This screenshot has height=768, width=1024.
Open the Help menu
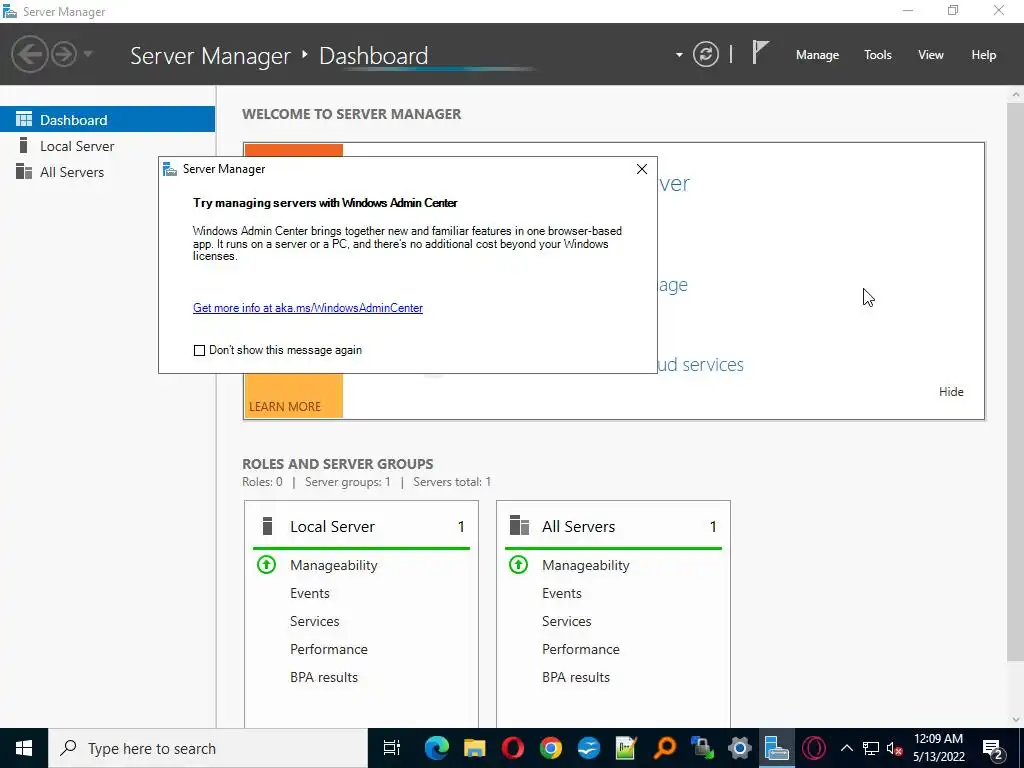tap(984, 55)
